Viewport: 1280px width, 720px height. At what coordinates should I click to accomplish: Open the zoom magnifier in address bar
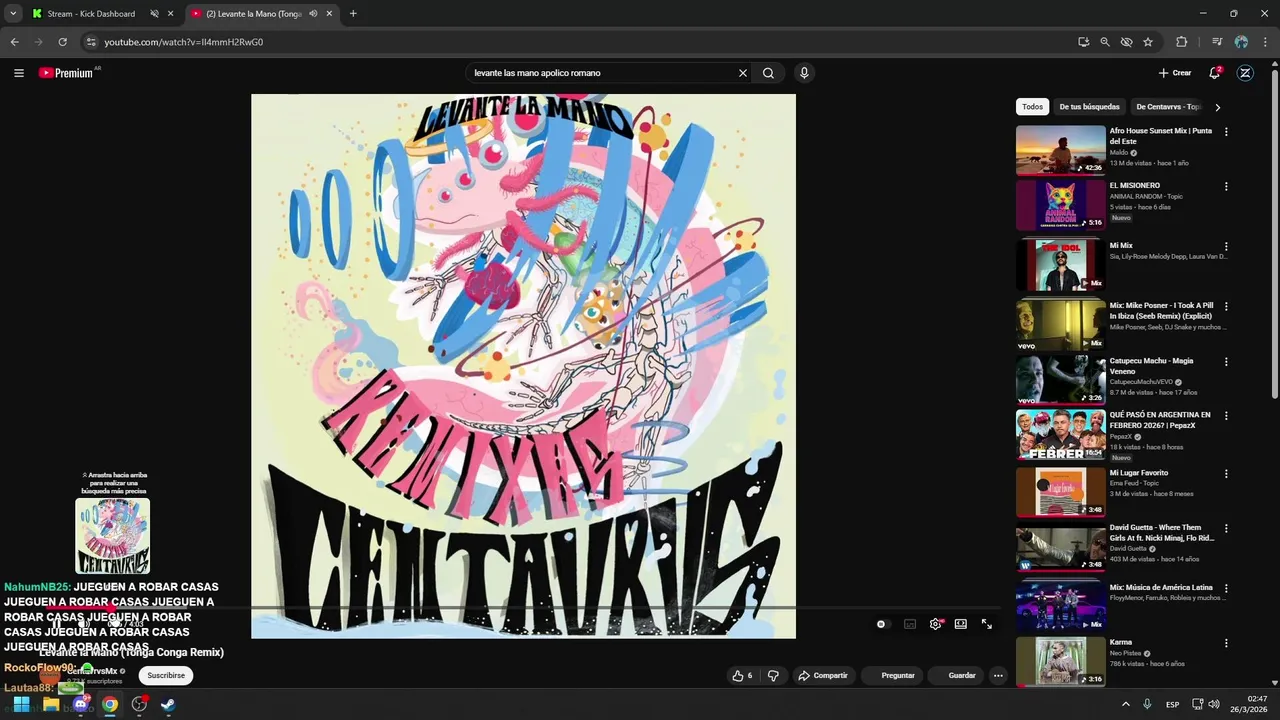pos(1105,42)
